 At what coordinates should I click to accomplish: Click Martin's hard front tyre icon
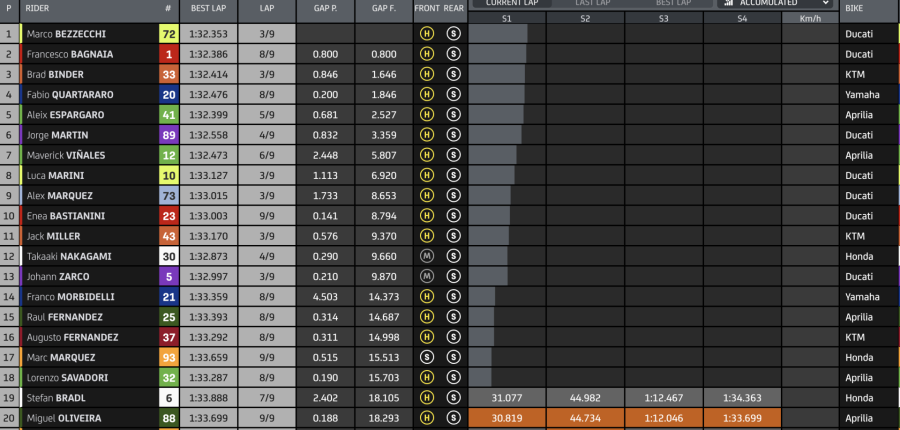click(426, 135)
